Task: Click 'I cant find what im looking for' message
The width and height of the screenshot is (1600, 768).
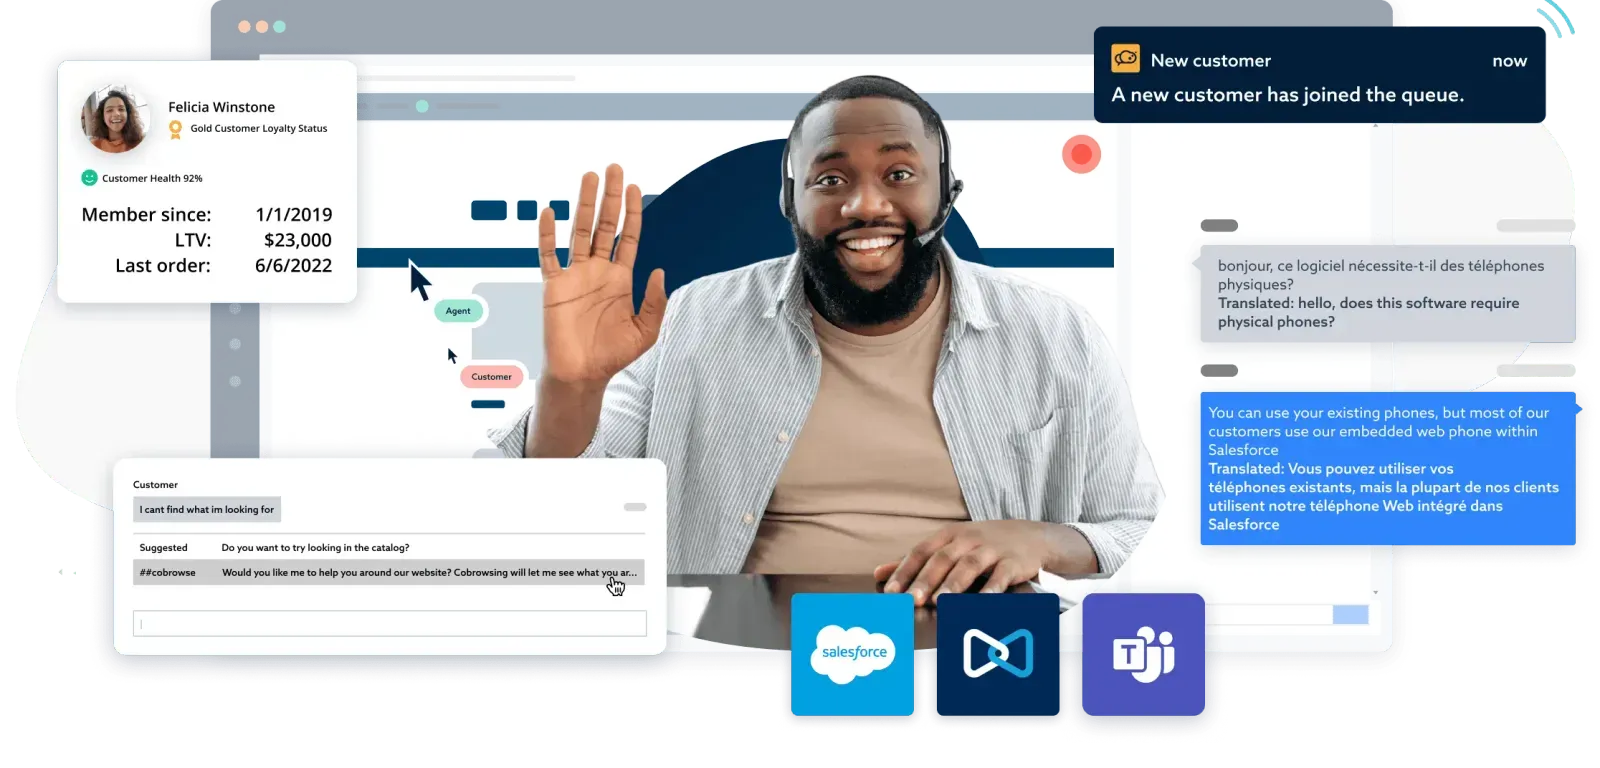Action: click(207, 510)
